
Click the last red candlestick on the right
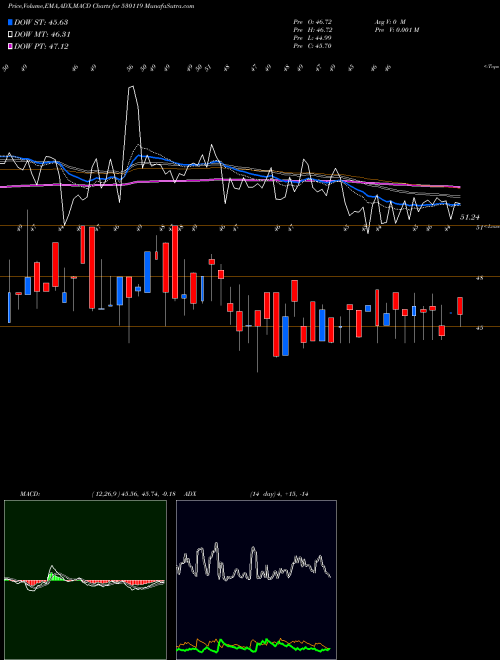460,306
